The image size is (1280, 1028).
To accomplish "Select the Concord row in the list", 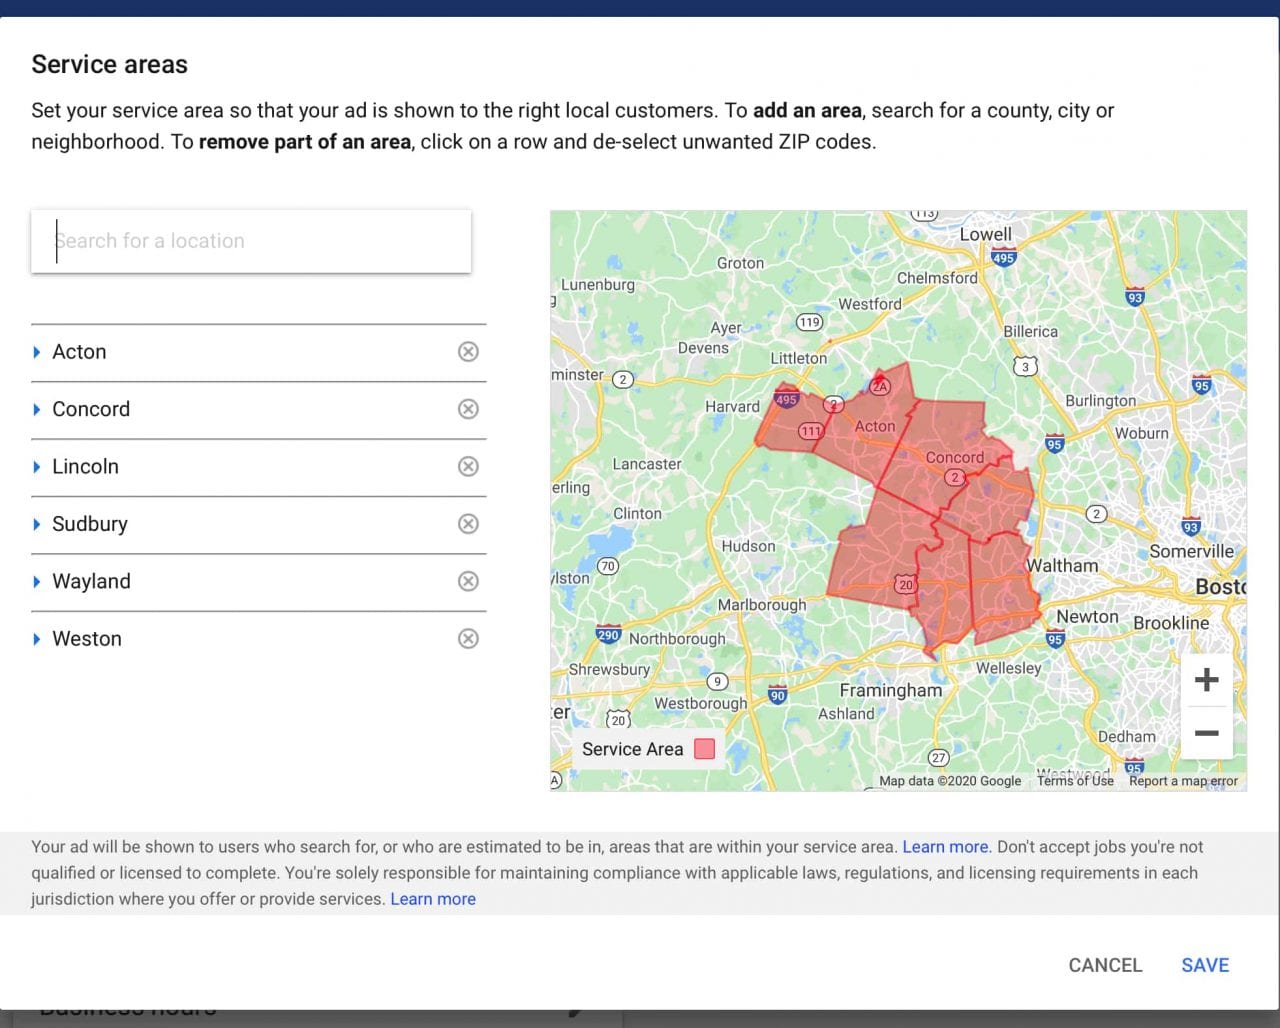I will (x=200, y=409).
